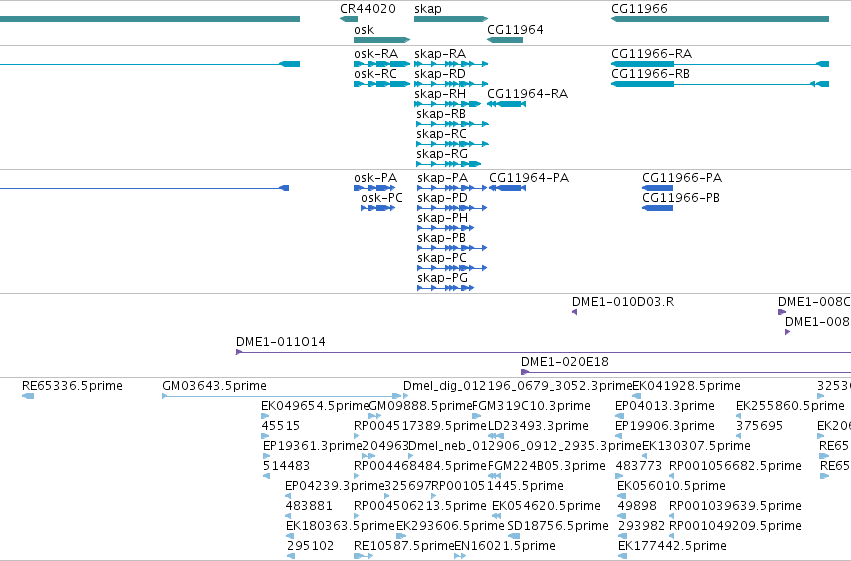Screen dimensions: 851x561
Task: Open the osk-RC transcript label
Action: click(x=376, y=74)
